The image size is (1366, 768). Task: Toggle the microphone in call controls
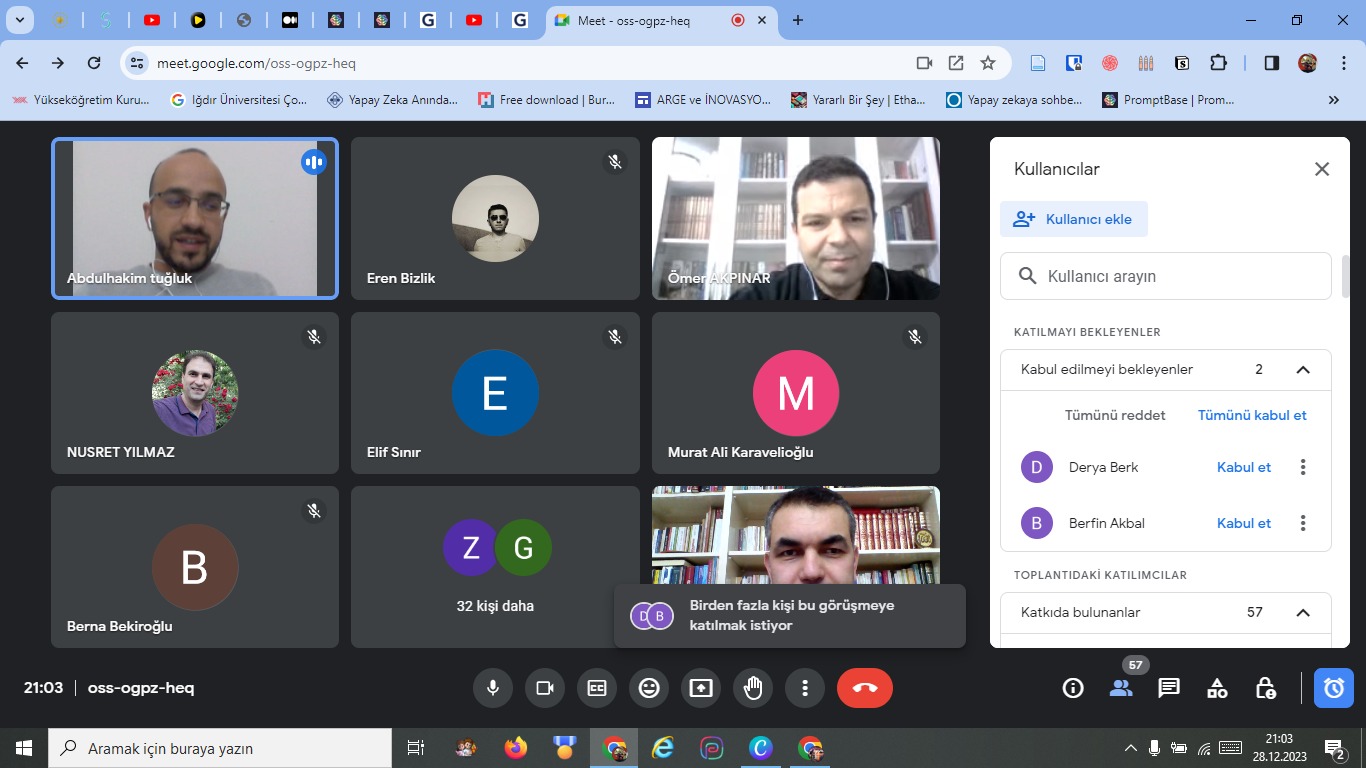493,688
